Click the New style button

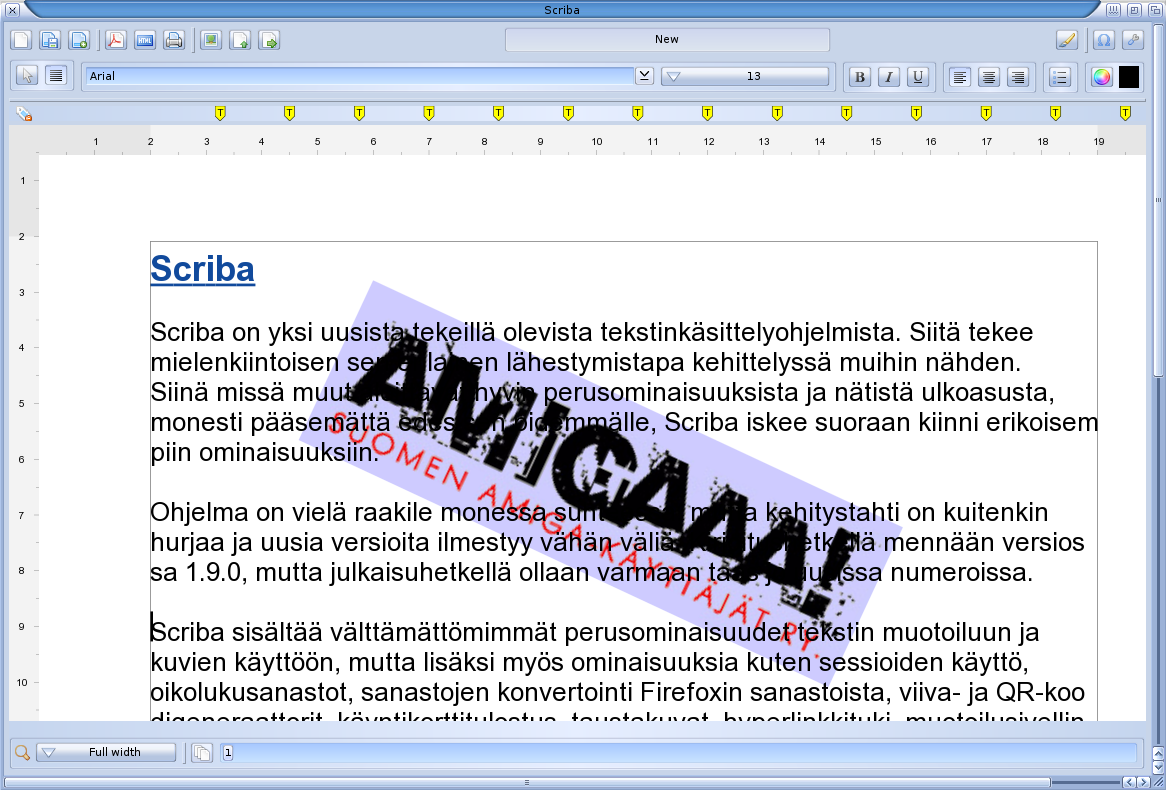point(667,39)
